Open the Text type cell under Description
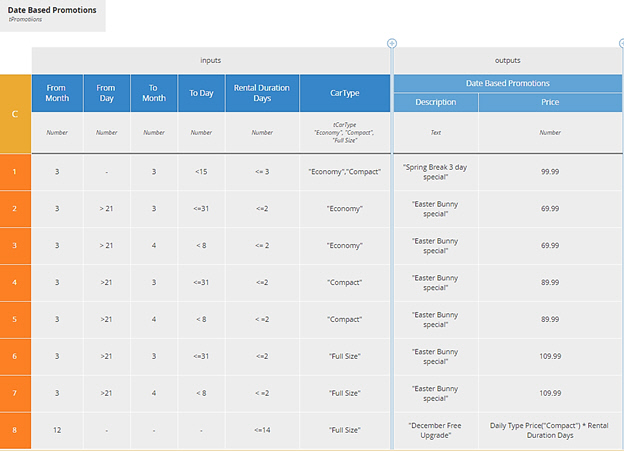Image resolution: width=624 pixels, height=452 pixels. [x=435, y=132]
